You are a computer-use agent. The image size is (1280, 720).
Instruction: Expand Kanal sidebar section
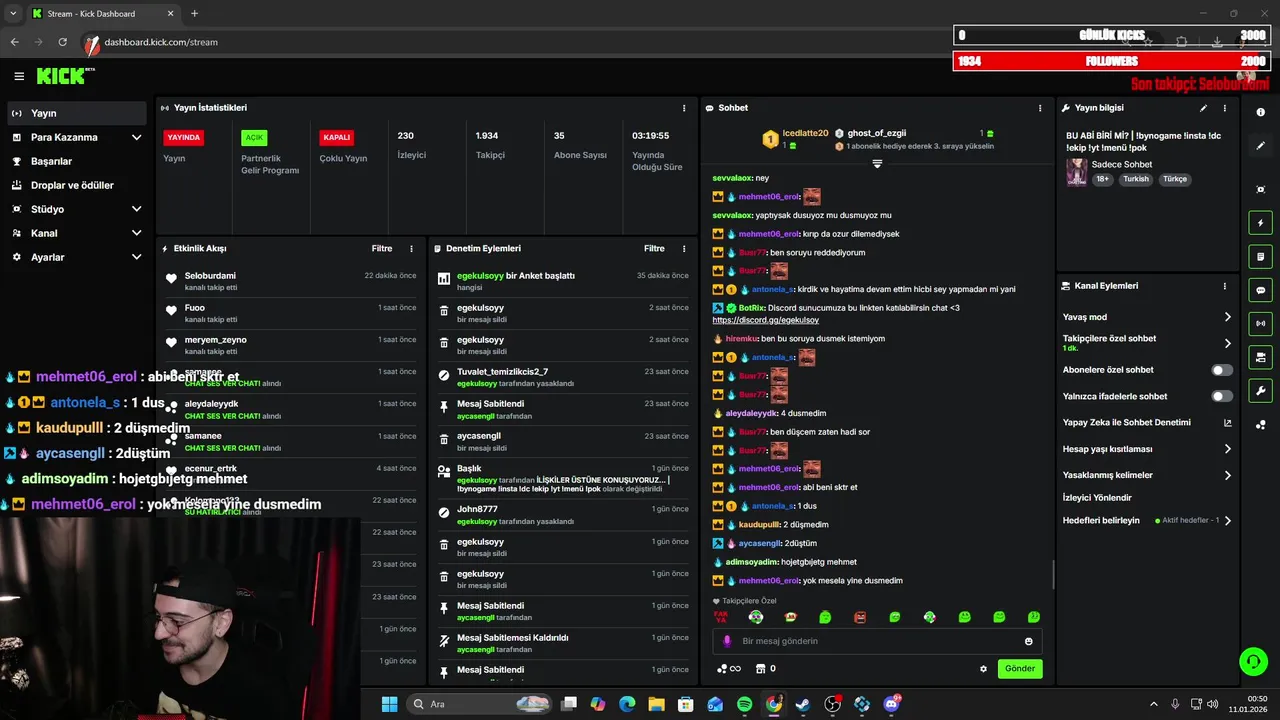pos(136,233)
